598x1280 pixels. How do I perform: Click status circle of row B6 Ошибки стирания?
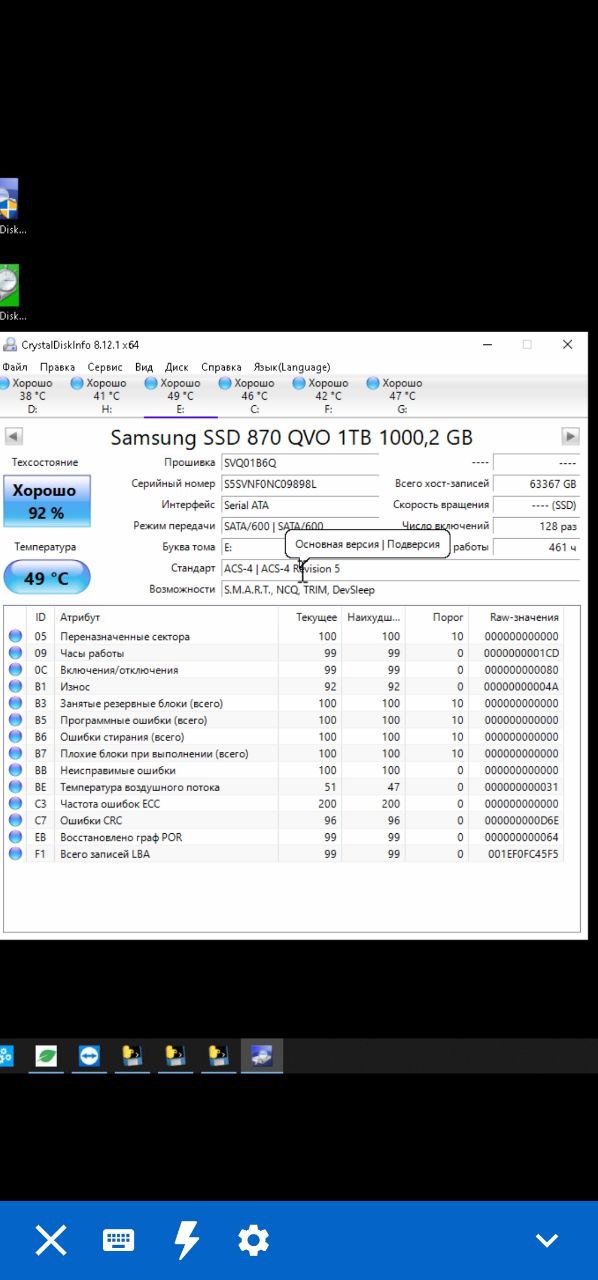coord(15,737)
